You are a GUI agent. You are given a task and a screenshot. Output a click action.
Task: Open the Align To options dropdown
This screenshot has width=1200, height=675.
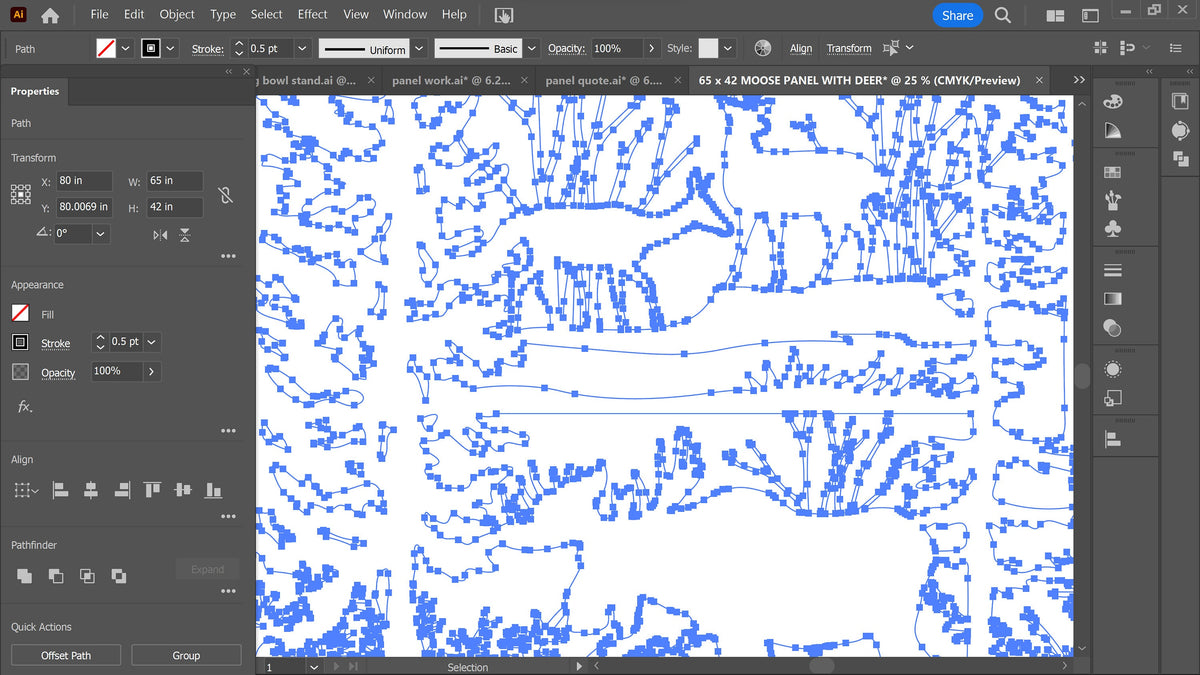coord(24,490)
